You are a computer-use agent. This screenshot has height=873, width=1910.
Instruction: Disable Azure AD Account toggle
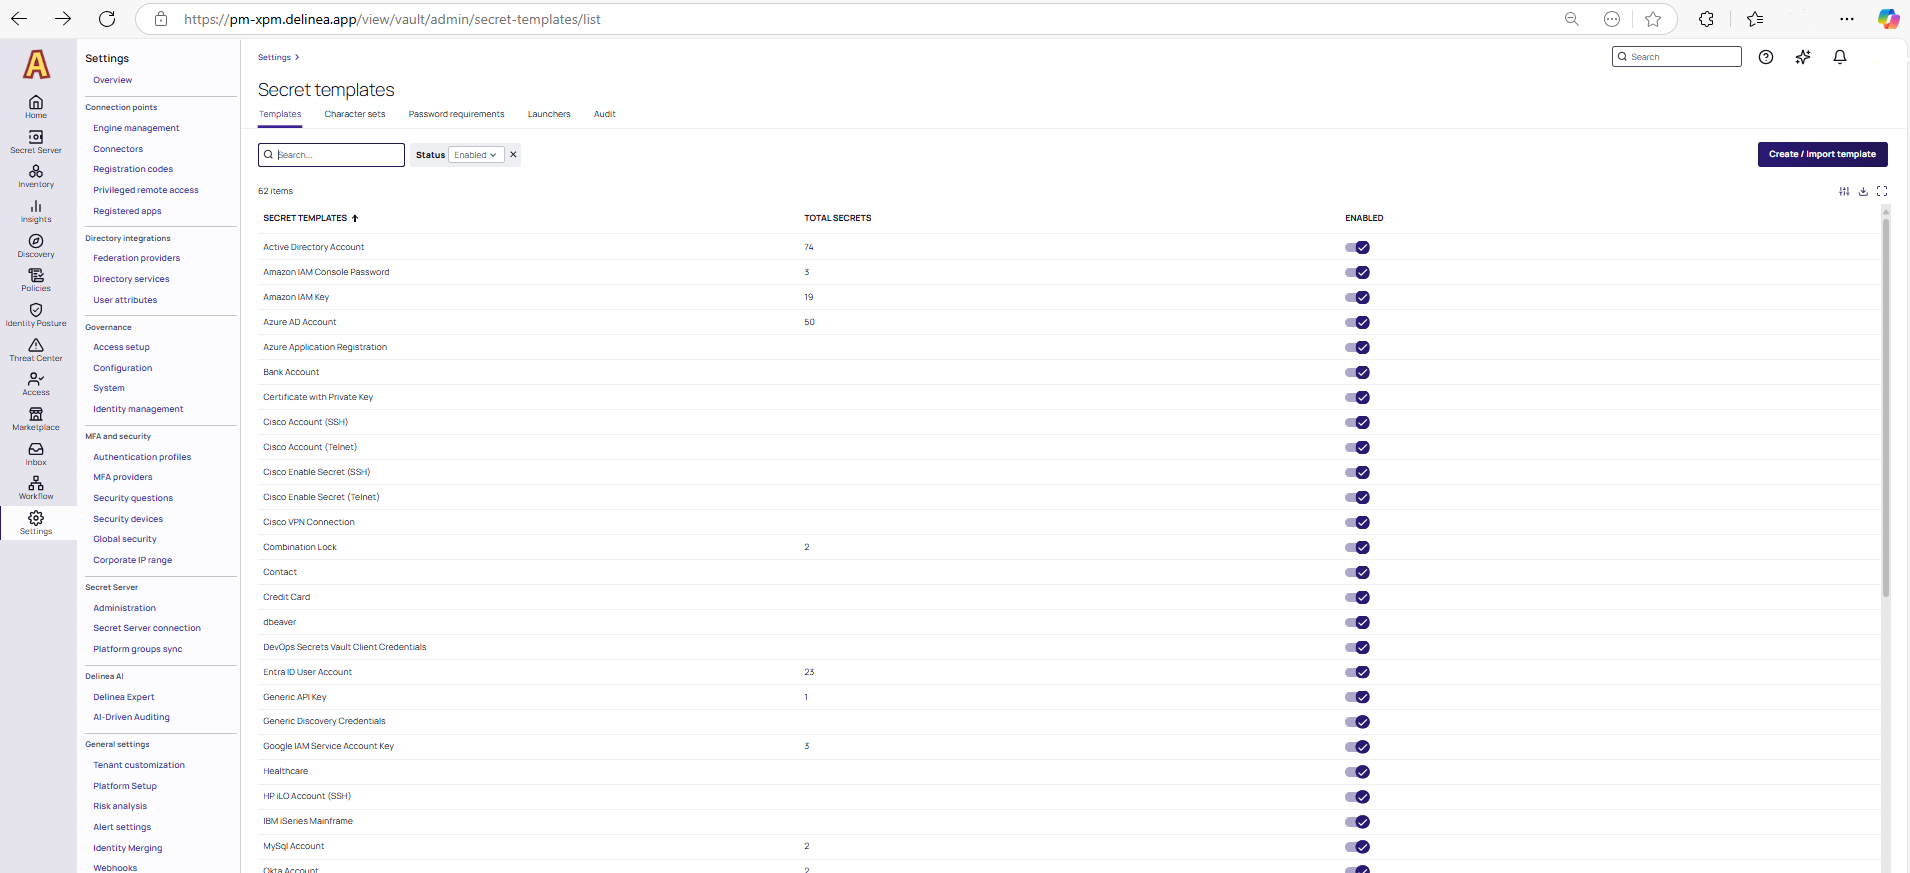point(1357,322)
